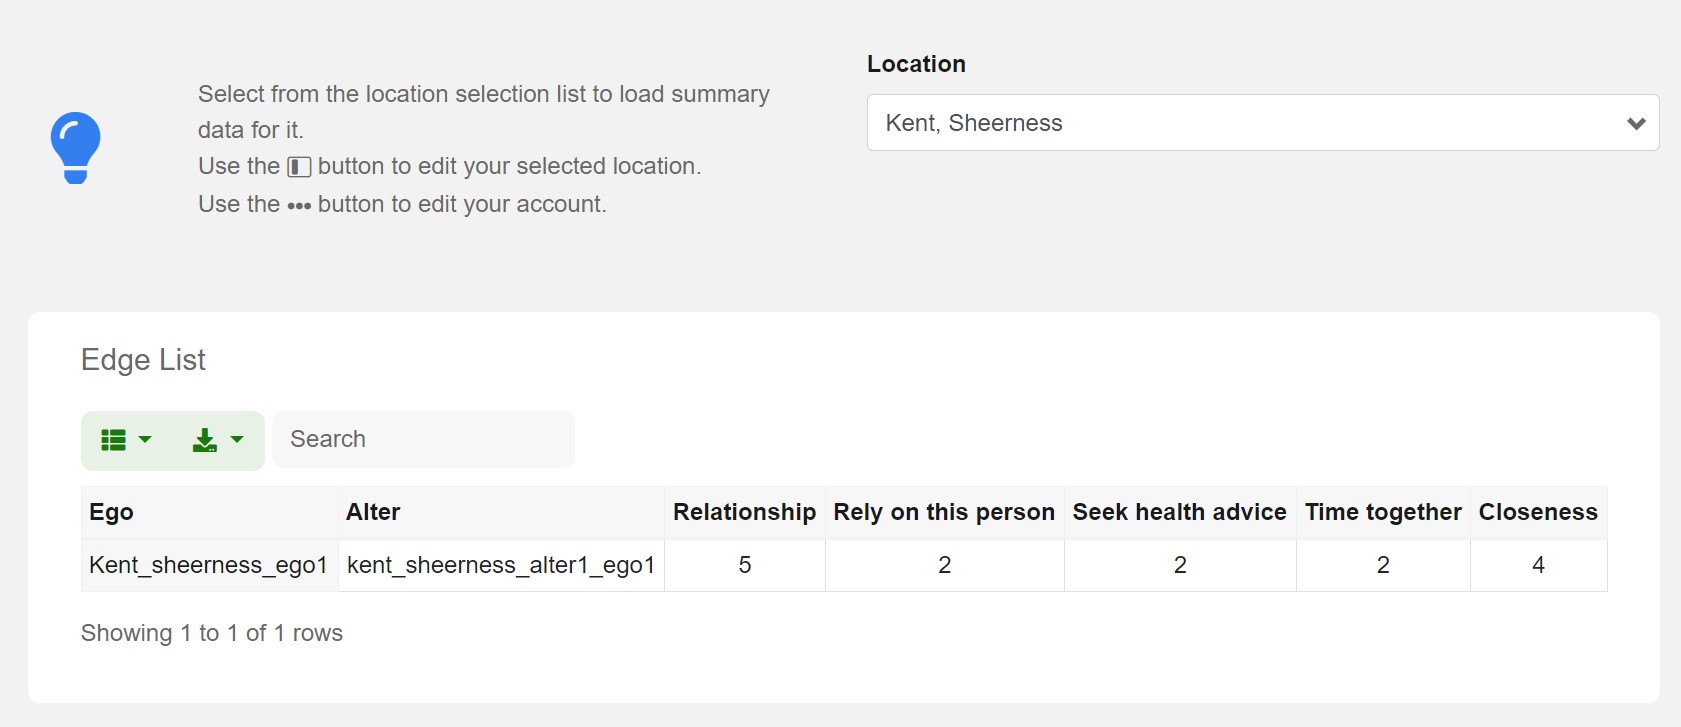Expand the Location dropdown chevron
Screen dimensions: 1681x727
[x=1636, y=123]
